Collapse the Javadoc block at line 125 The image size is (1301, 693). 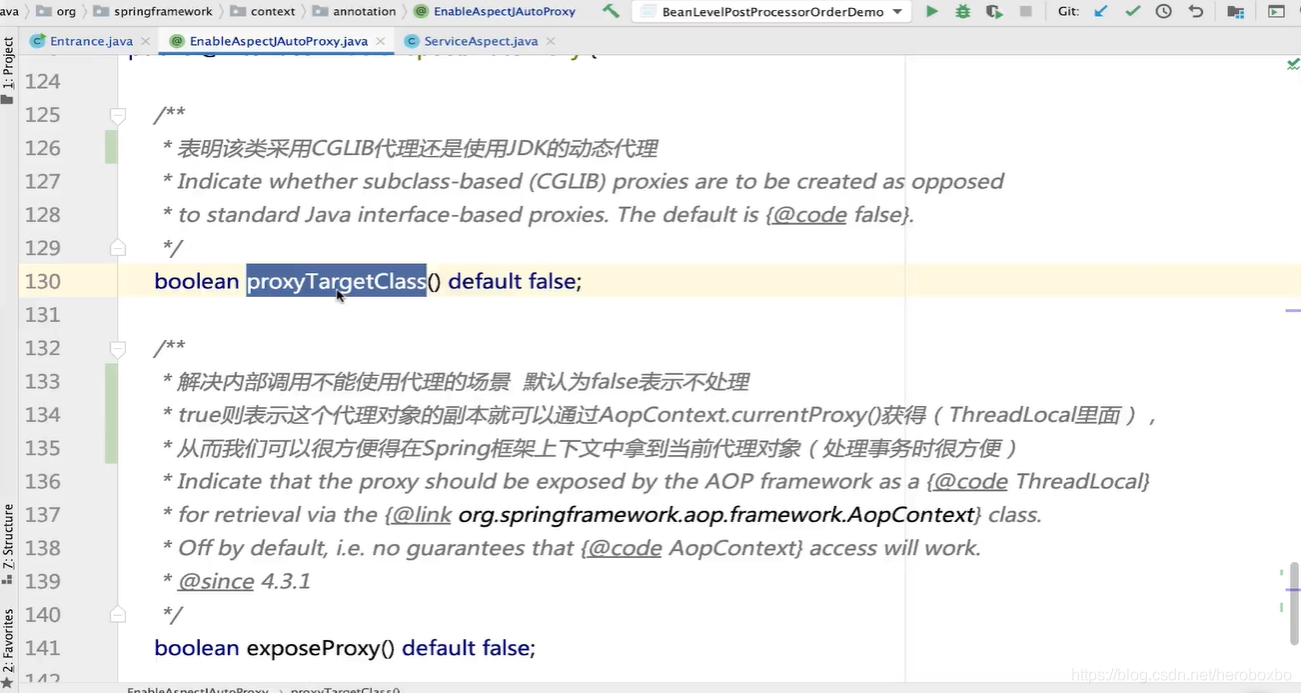(117, 114)
